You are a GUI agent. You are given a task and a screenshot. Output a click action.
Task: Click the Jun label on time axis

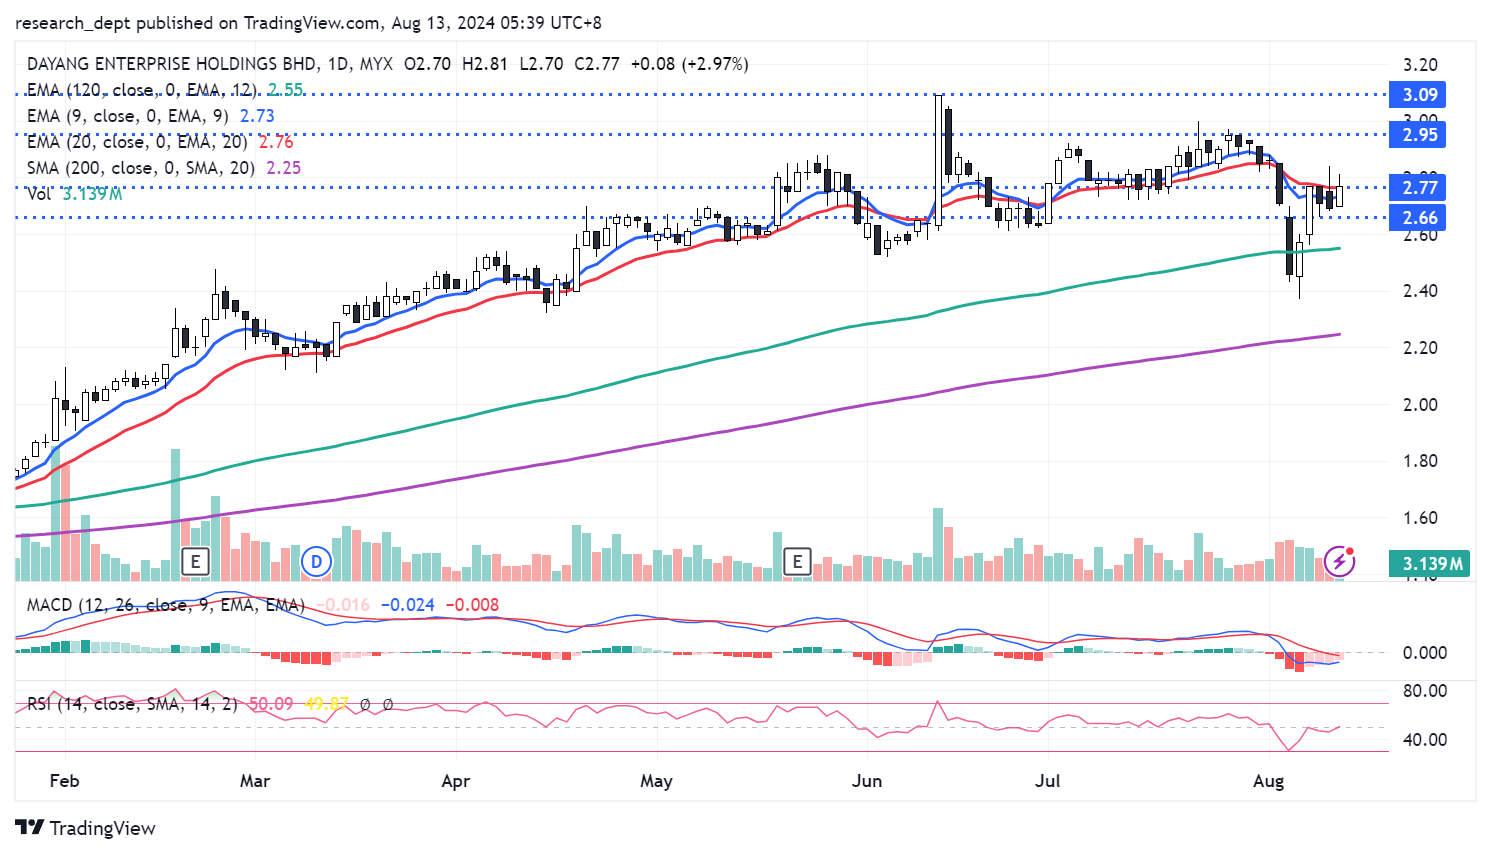(x=866, y=781)
